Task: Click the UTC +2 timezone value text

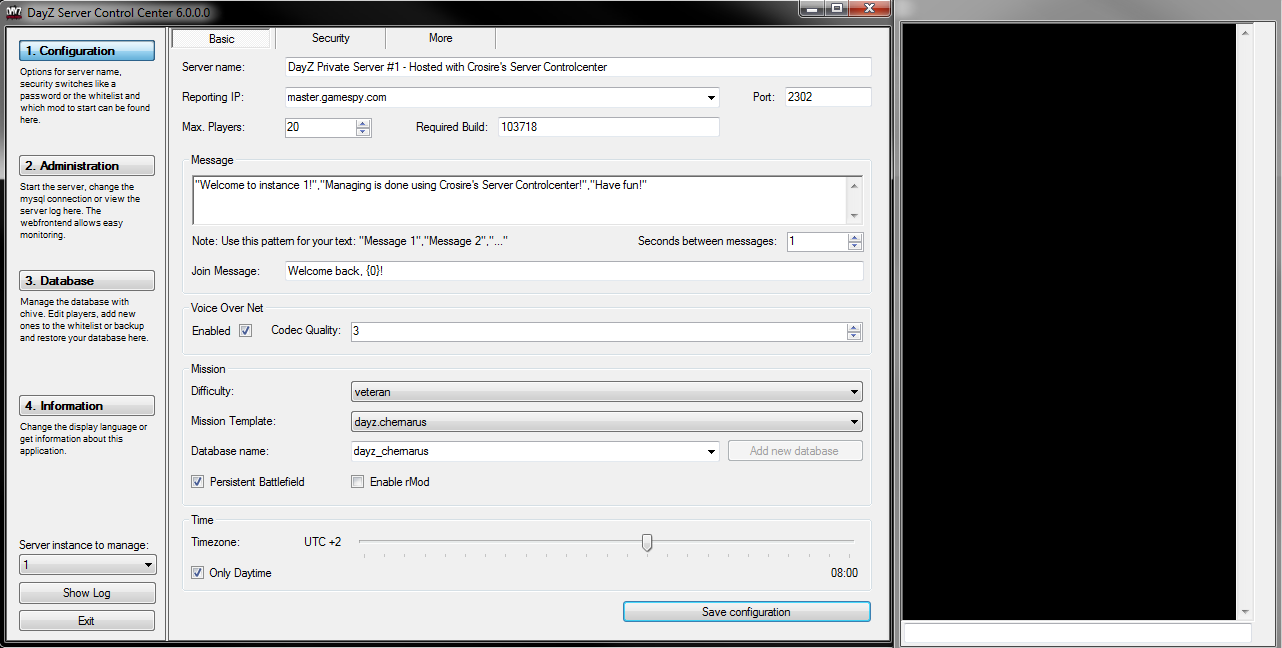Action: 322,542
